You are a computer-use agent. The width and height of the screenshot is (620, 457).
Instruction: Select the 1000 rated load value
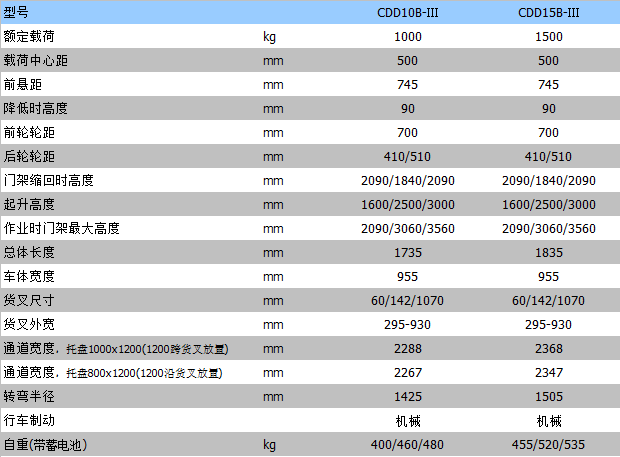coord(408,36)
